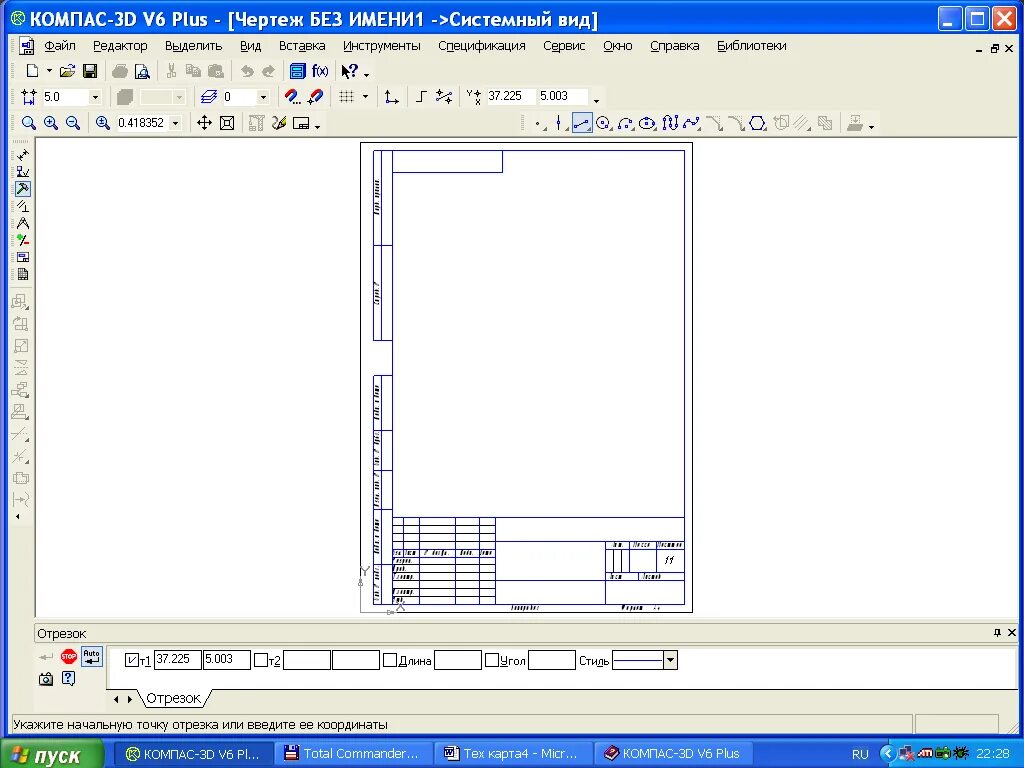This screenshot has height=768, width=1024.
Task: Open the Geometry hammer panel in left sidebar
Action: (22, 189)
